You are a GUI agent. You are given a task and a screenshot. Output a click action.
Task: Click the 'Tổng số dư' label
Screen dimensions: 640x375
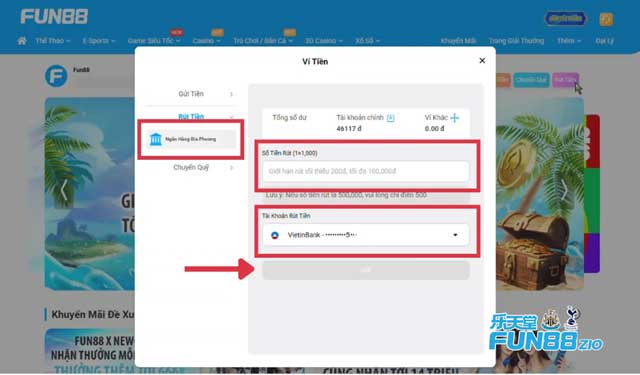point(289,118)
